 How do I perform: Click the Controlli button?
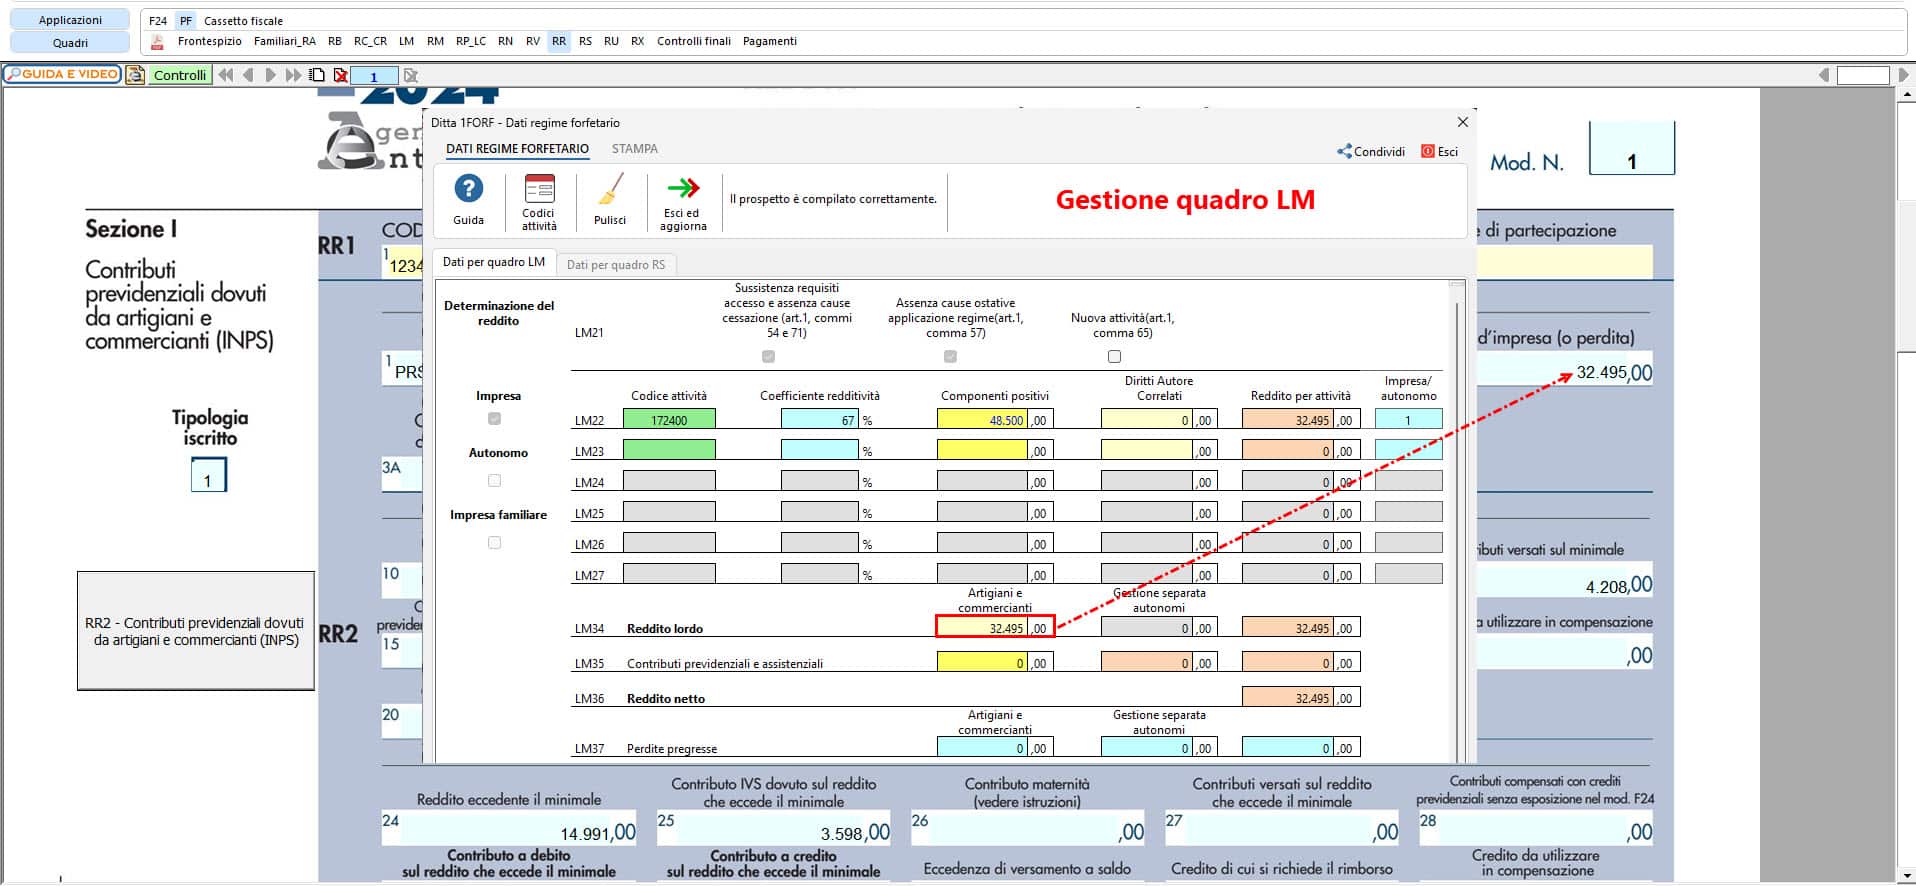(x=180, y=75)
